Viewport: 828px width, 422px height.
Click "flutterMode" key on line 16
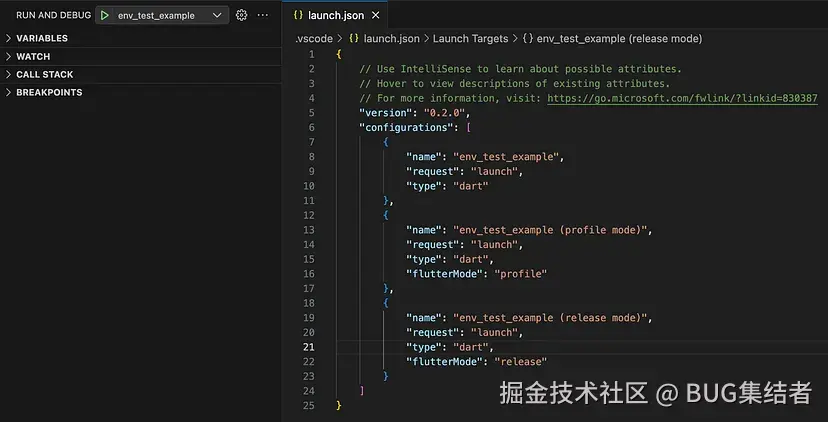click(444, 274)
